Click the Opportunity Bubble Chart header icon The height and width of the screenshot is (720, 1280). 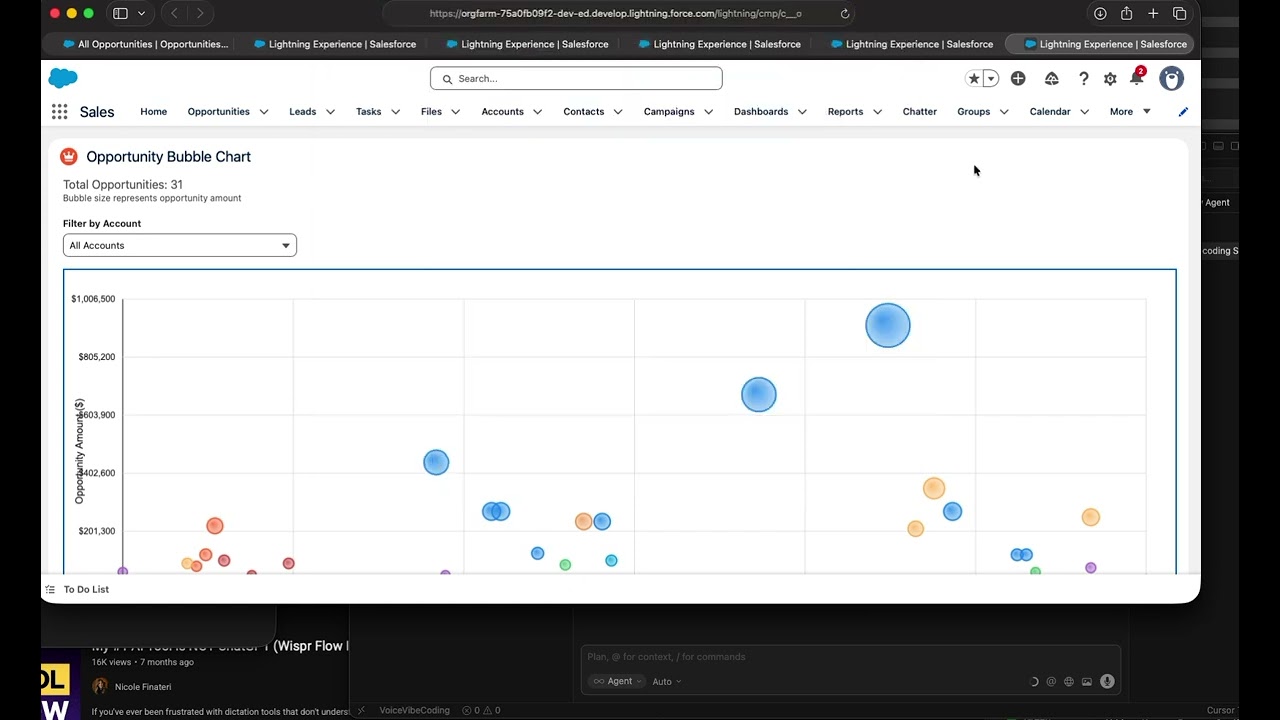point(69,156)
